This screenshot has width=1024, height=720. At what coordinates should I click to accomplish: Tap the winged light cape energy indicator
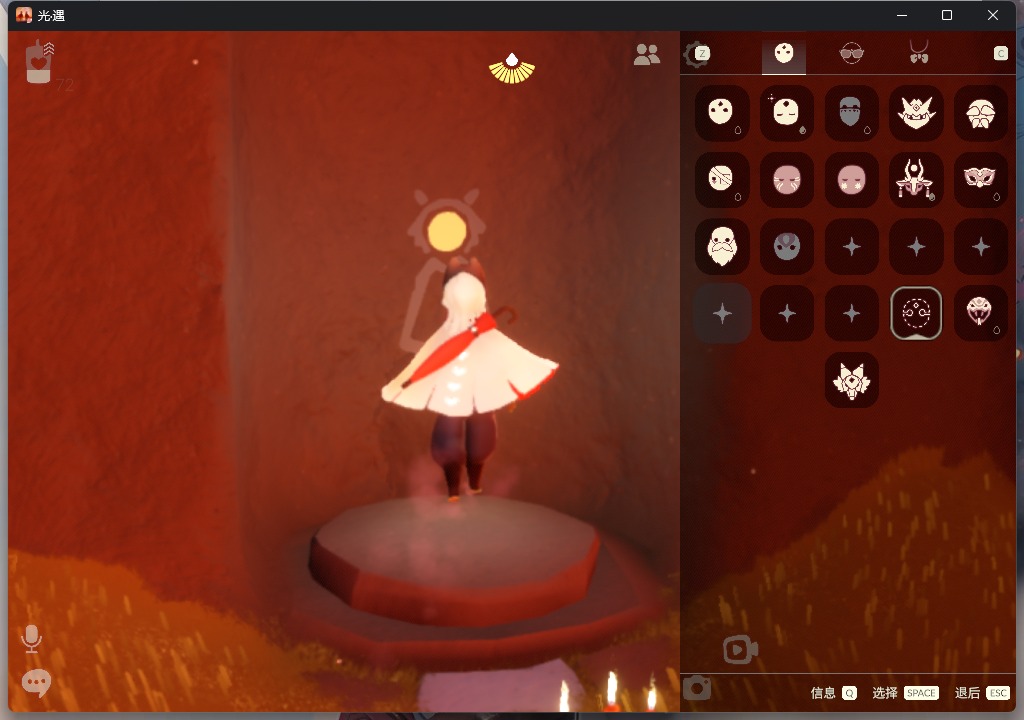512,69
